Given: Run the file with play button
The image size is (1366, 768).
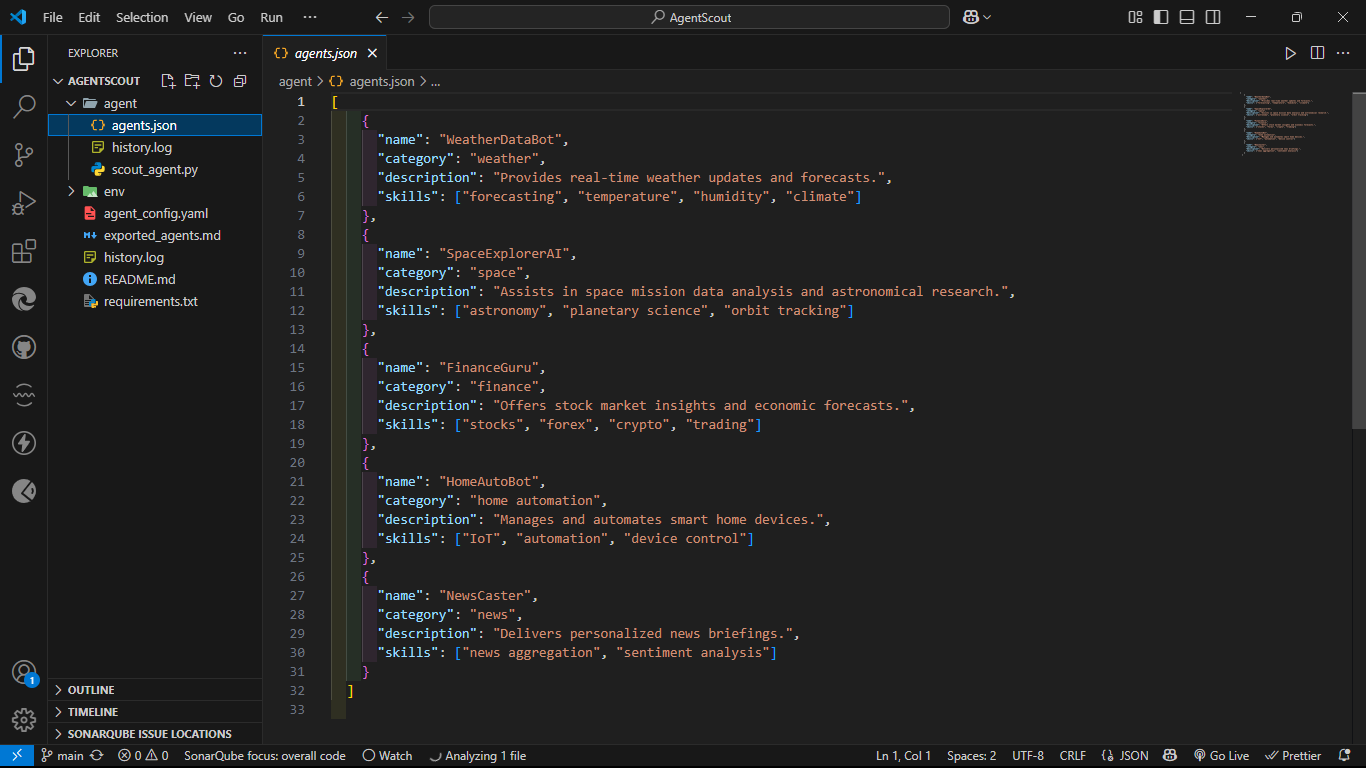Looking at the screenshot, I should tap(1290, 53).
